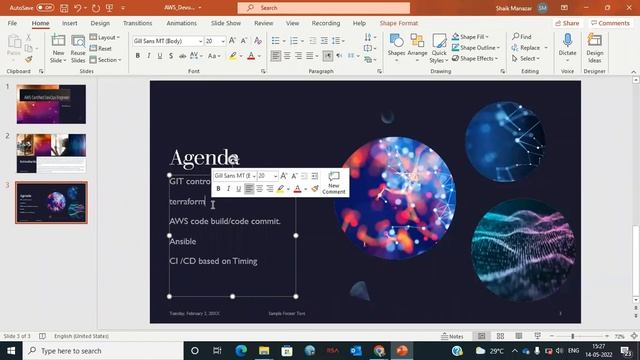Click Clear All Formatting icon
This screenshot has height=360, width=640.
click(258, 41)
